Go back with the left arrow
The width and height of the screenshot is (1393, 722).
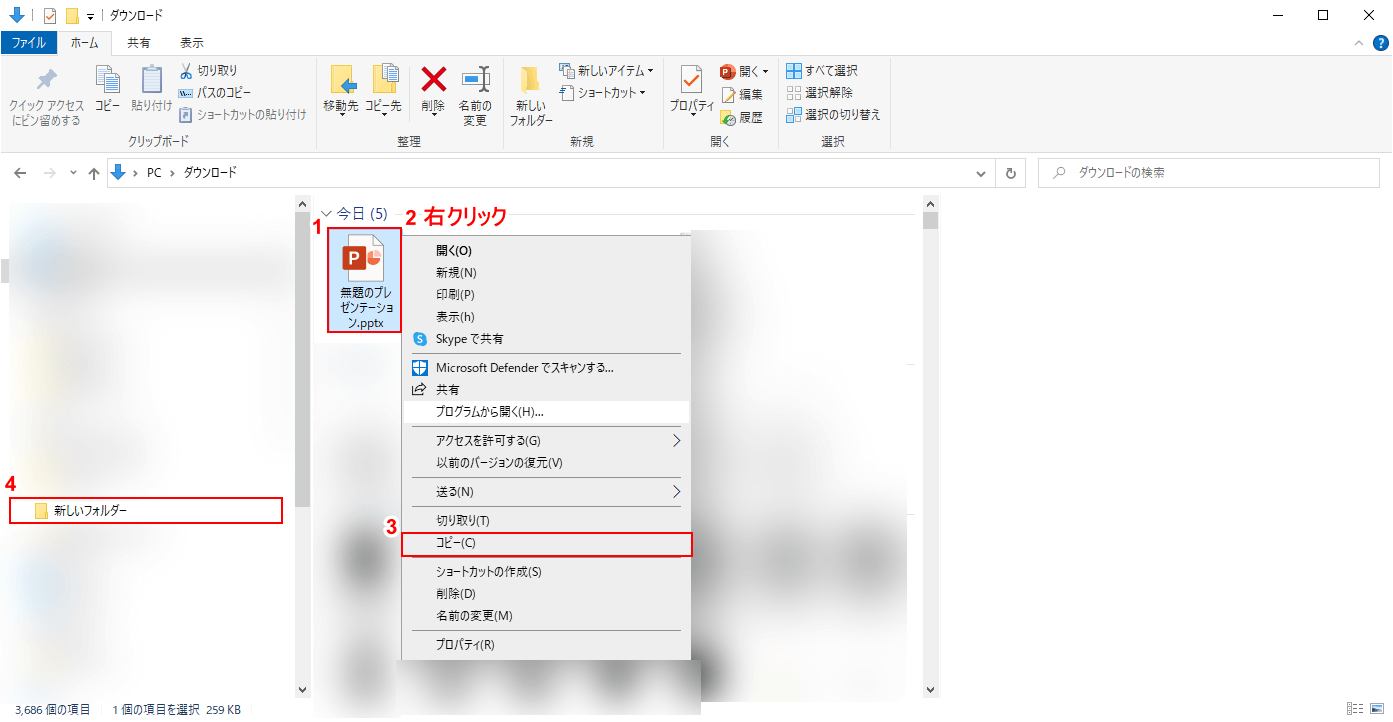(x=21, y=173)
